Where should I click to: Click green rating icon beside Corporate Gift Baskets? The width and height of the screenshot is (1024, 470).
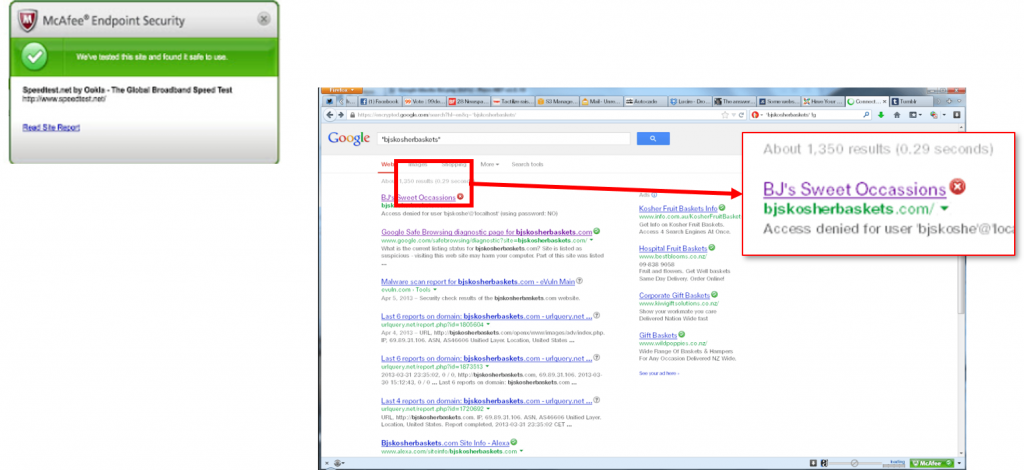click(x=714, y=295)
